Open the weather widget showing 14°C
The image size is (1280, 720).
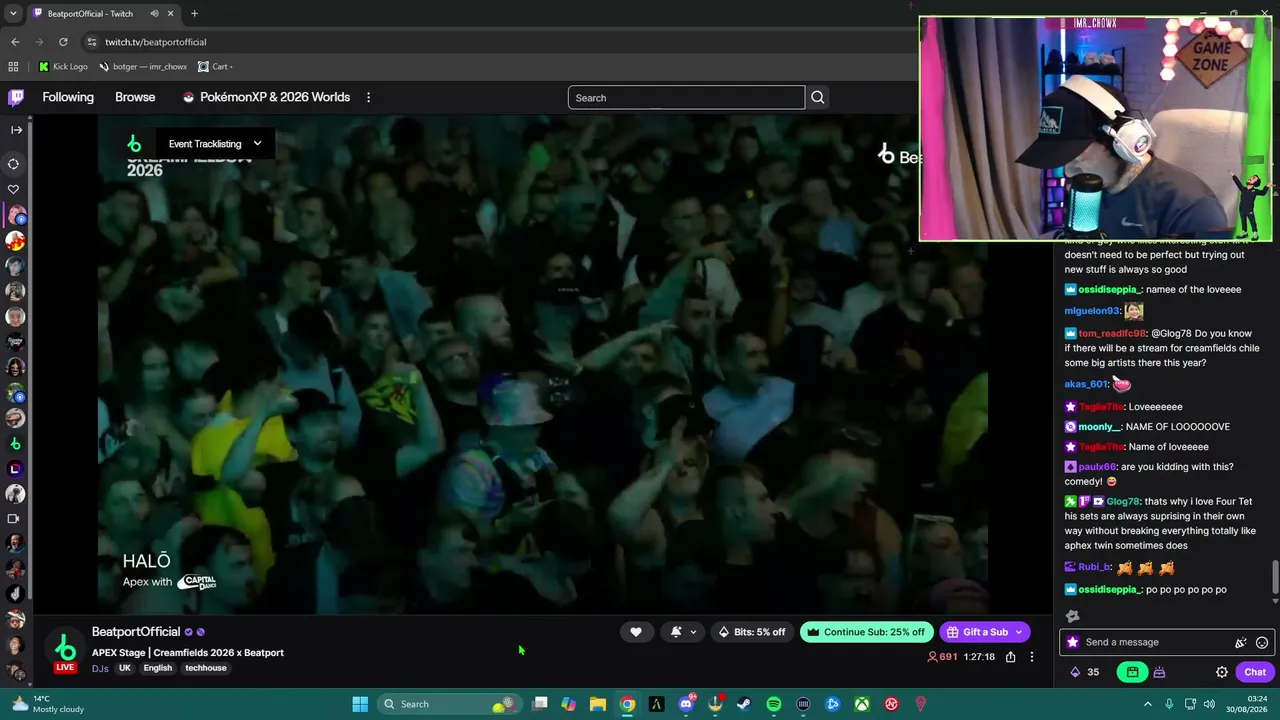48,704
